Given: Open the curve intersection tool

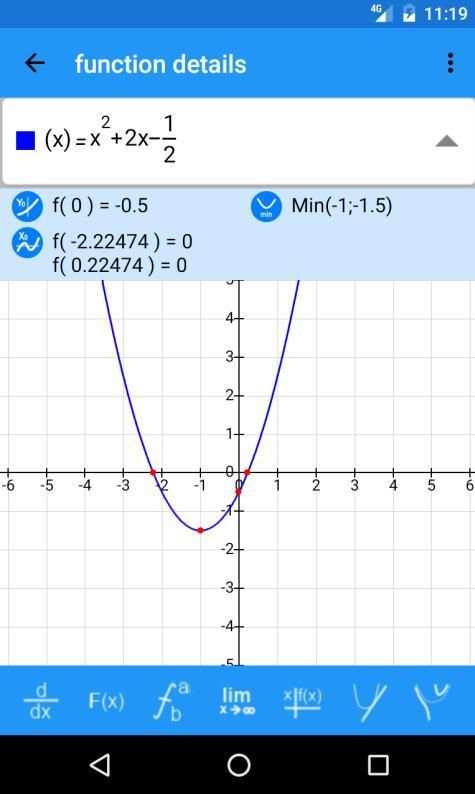Looking at the screenshot, I should [431, 701].
